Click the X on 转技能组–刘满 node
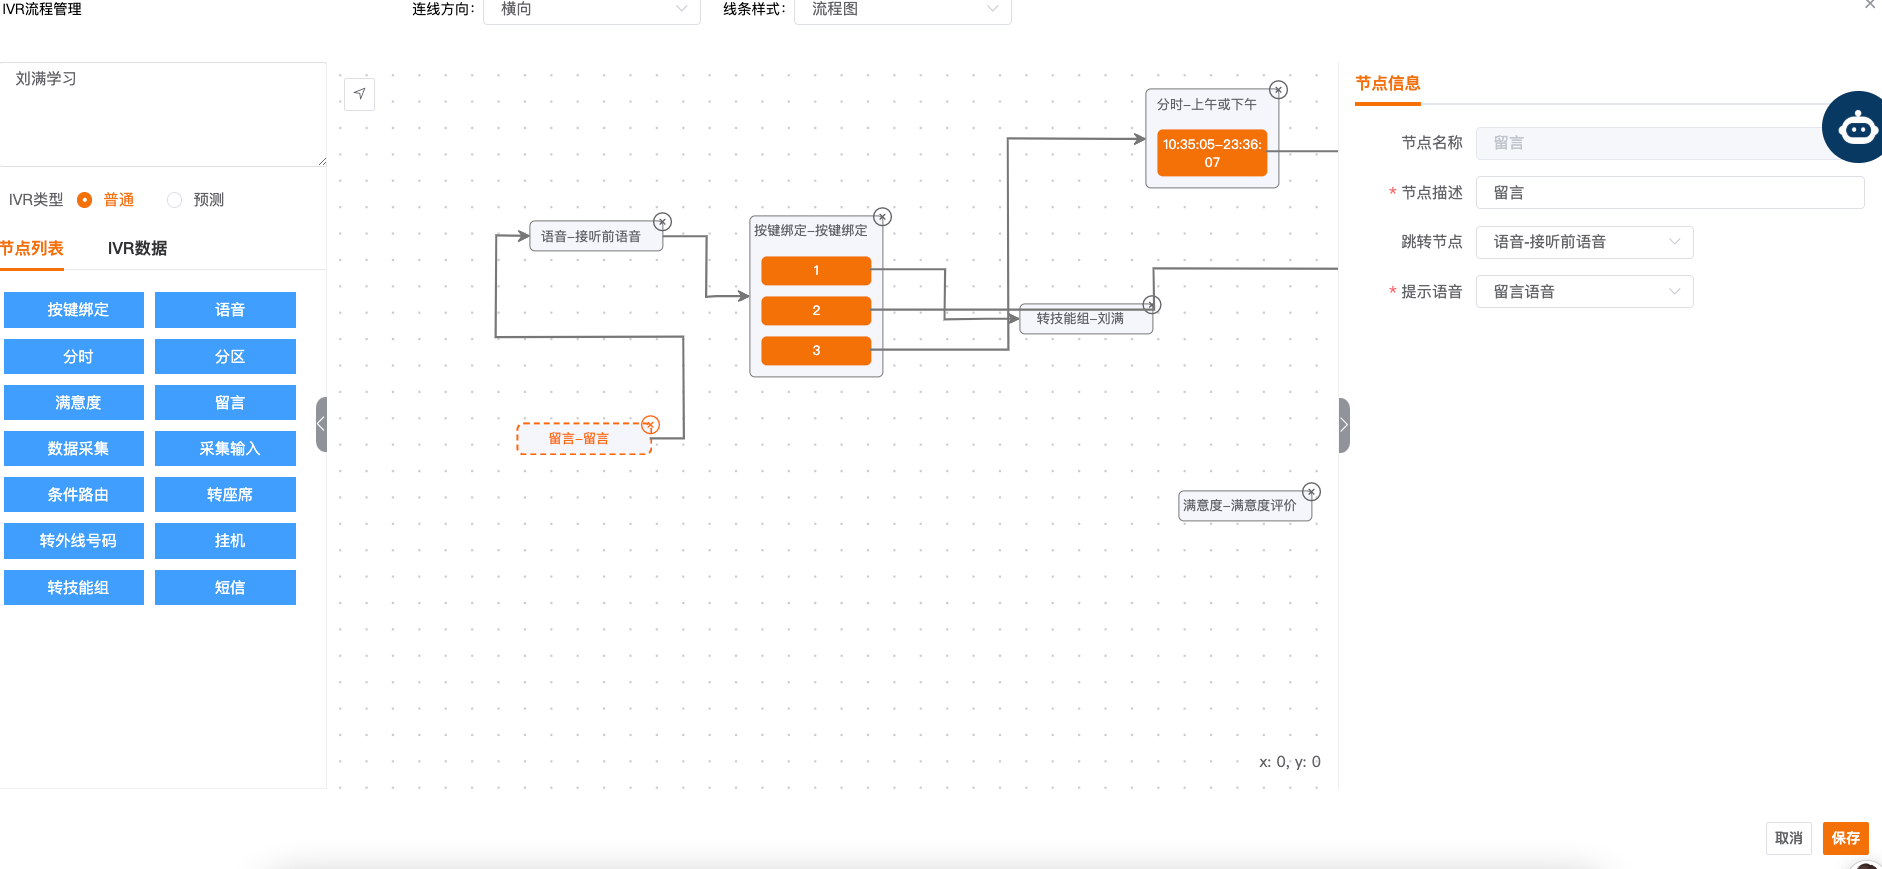1882x869 pixels. pyautogui.click(x=1151, y=305)
